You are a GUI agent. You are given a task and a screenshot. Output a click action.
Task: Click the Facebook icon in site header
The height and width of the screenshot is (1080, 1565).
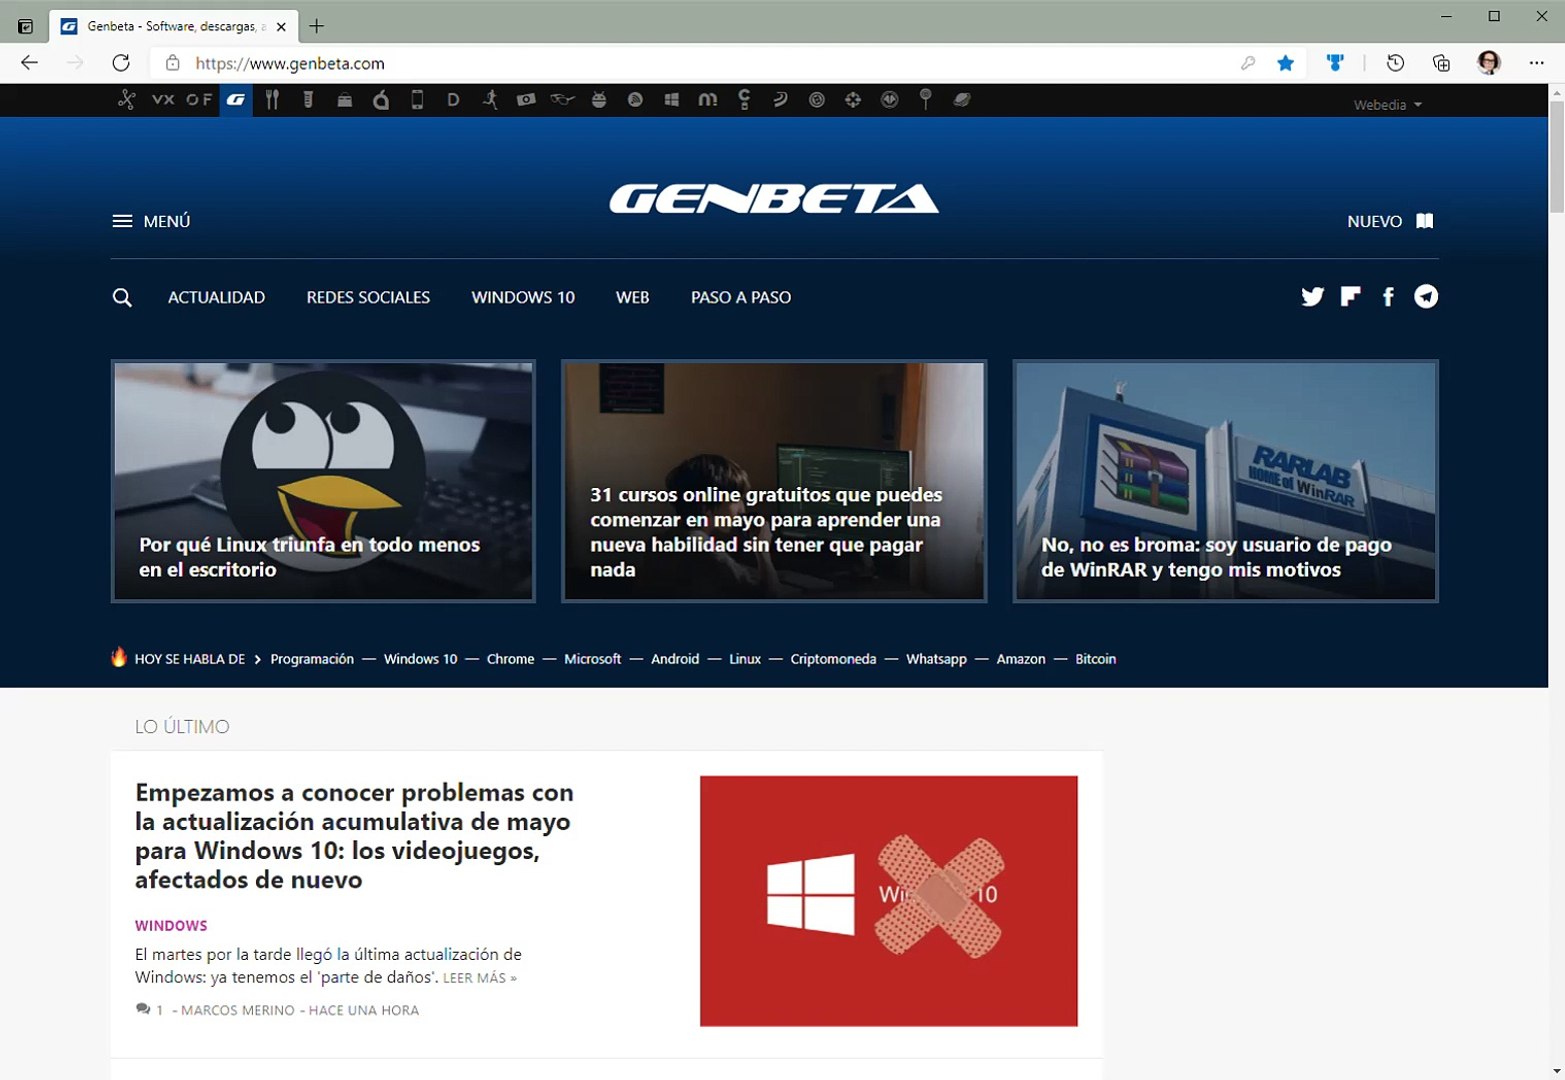1388,296
